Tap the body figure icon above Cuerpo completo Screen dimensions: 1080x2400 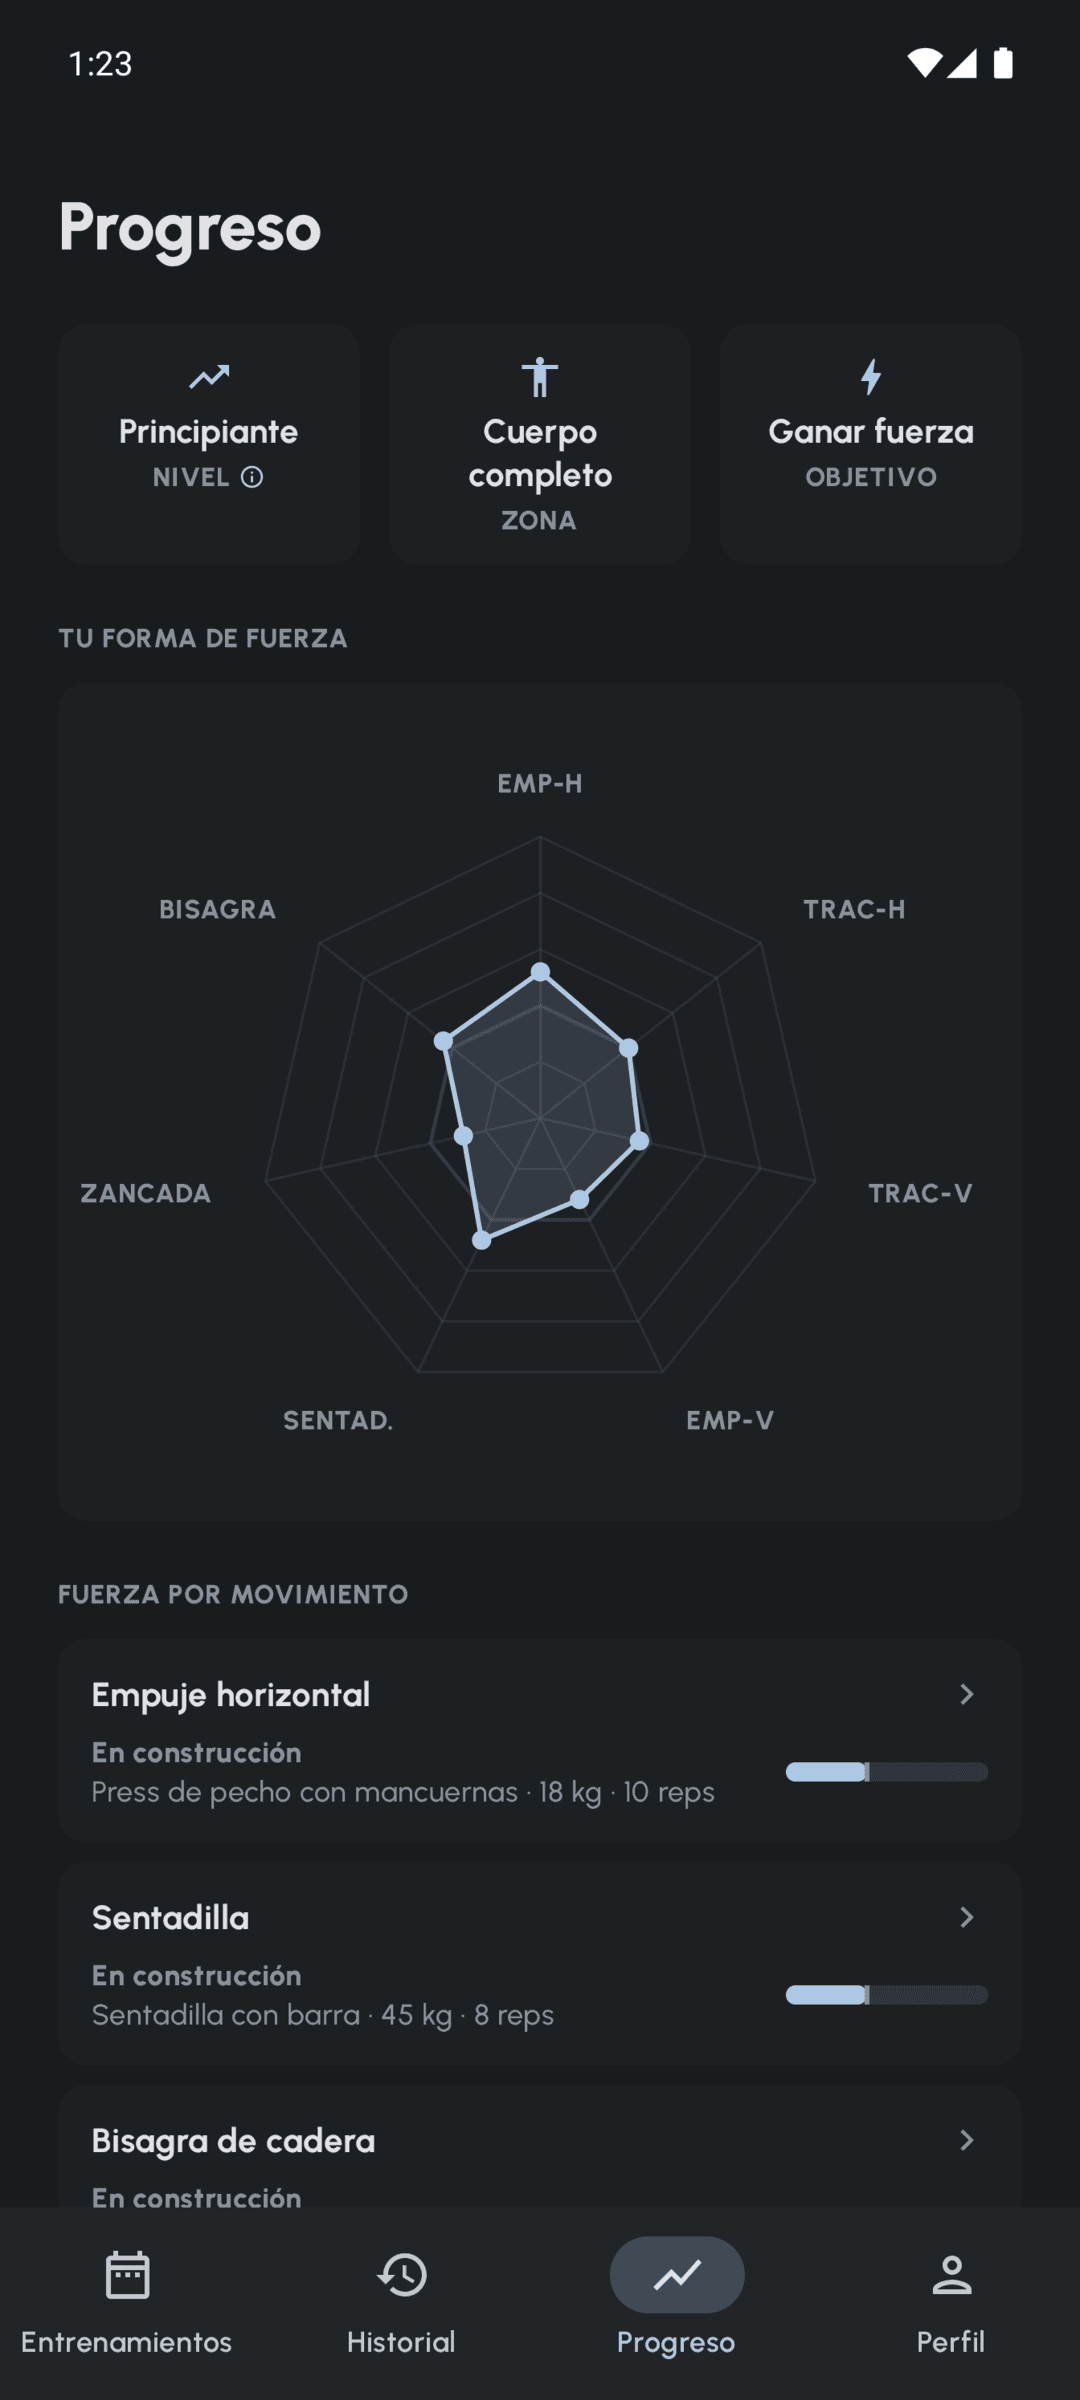pos(540,377)
